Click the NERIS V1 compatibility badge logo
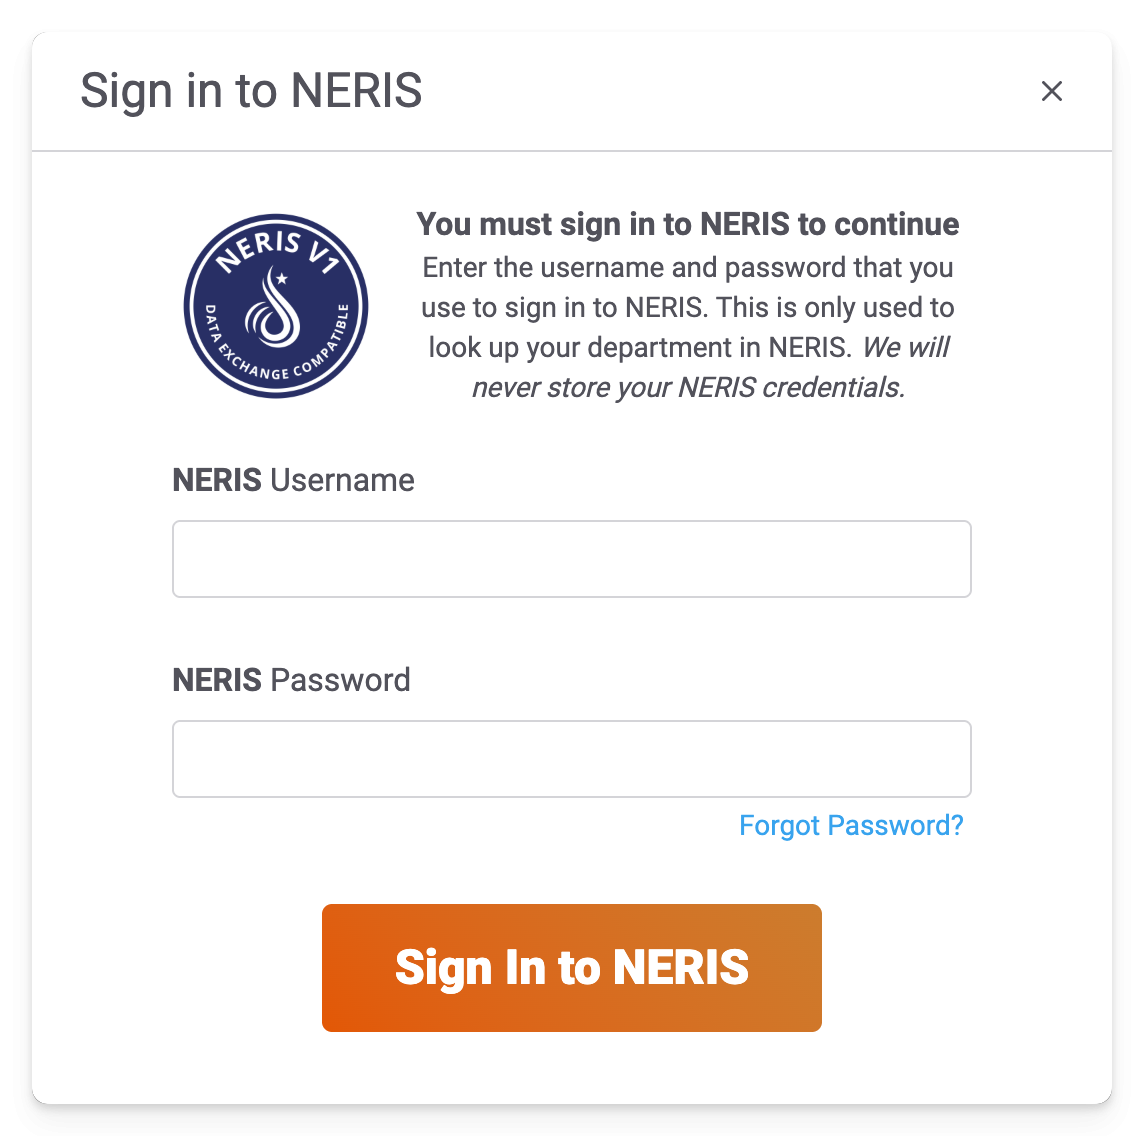Image resolution: width=1144 pixels, height=1136 pixels. 276,306
